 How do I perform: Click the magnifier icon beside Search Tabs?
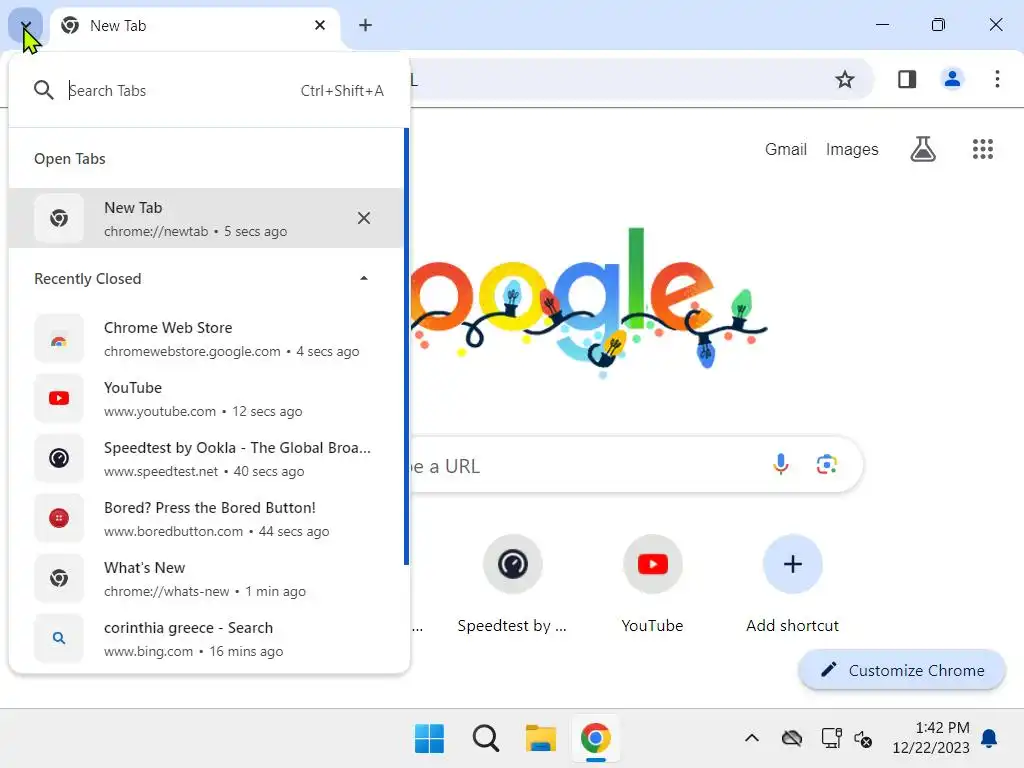(x=43, y=90)
